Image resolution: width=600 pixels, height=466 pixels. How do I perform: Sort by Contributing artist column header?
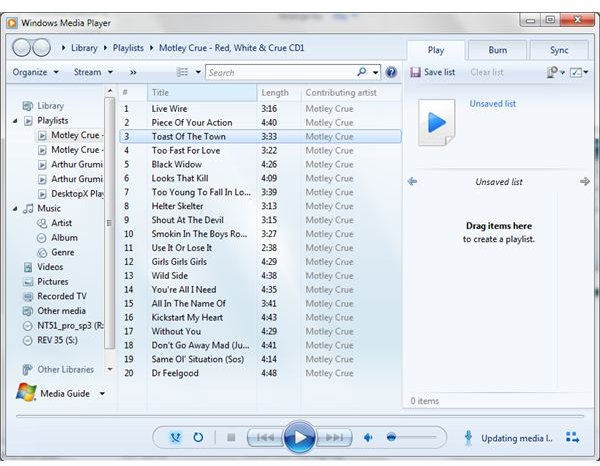[x=351, y=93]
